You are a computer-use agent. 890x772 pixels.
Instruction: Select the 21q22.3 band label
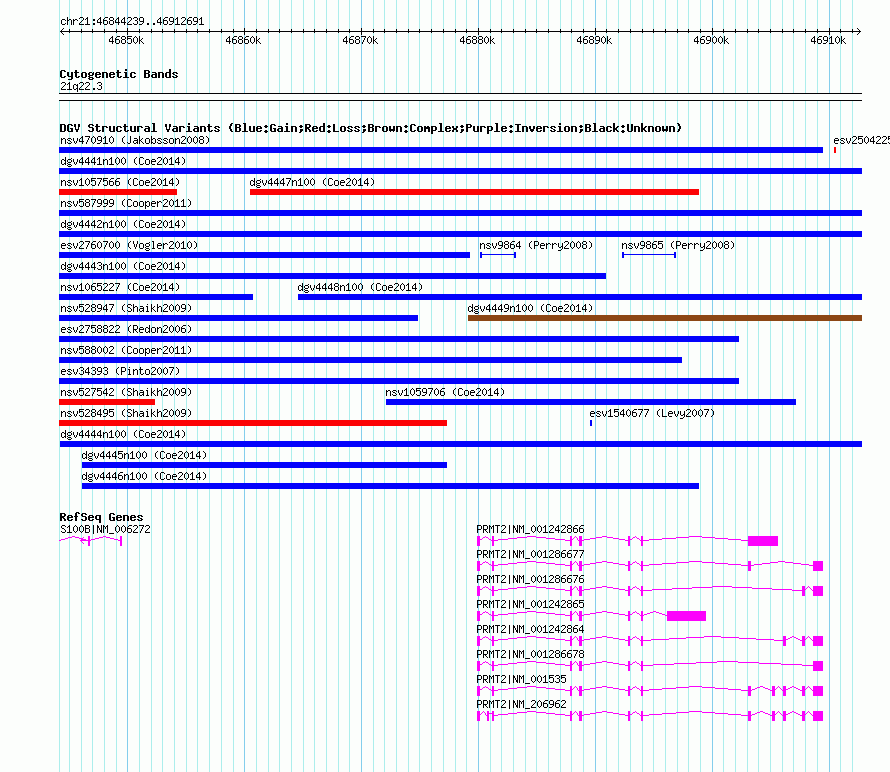pos(81,86)
